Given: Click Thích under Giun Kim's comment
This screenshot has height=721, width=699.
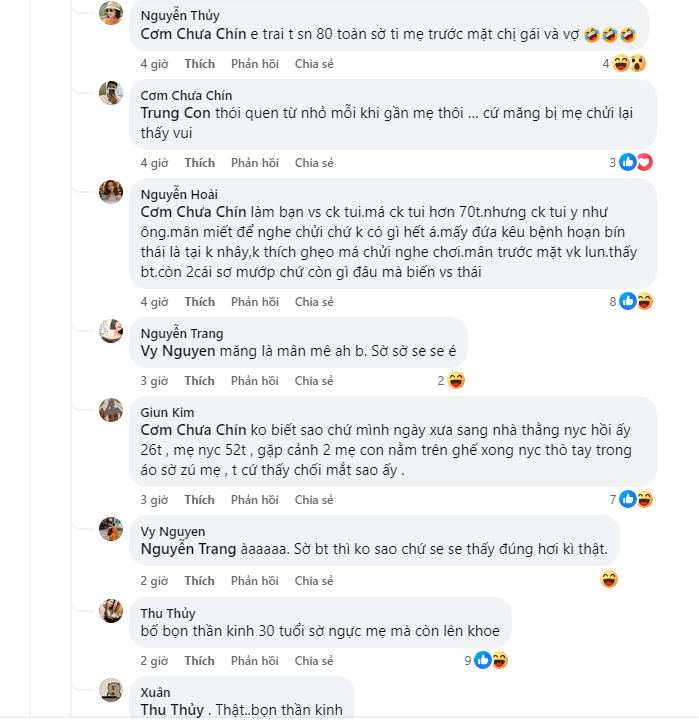Looking at the screenshot, I should [x=199, y=500].
